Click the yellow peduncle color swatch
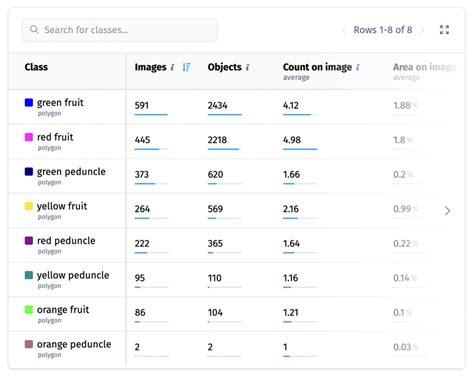Image resolution: width=474 pixels, height=379 pixels. point(29,275)
